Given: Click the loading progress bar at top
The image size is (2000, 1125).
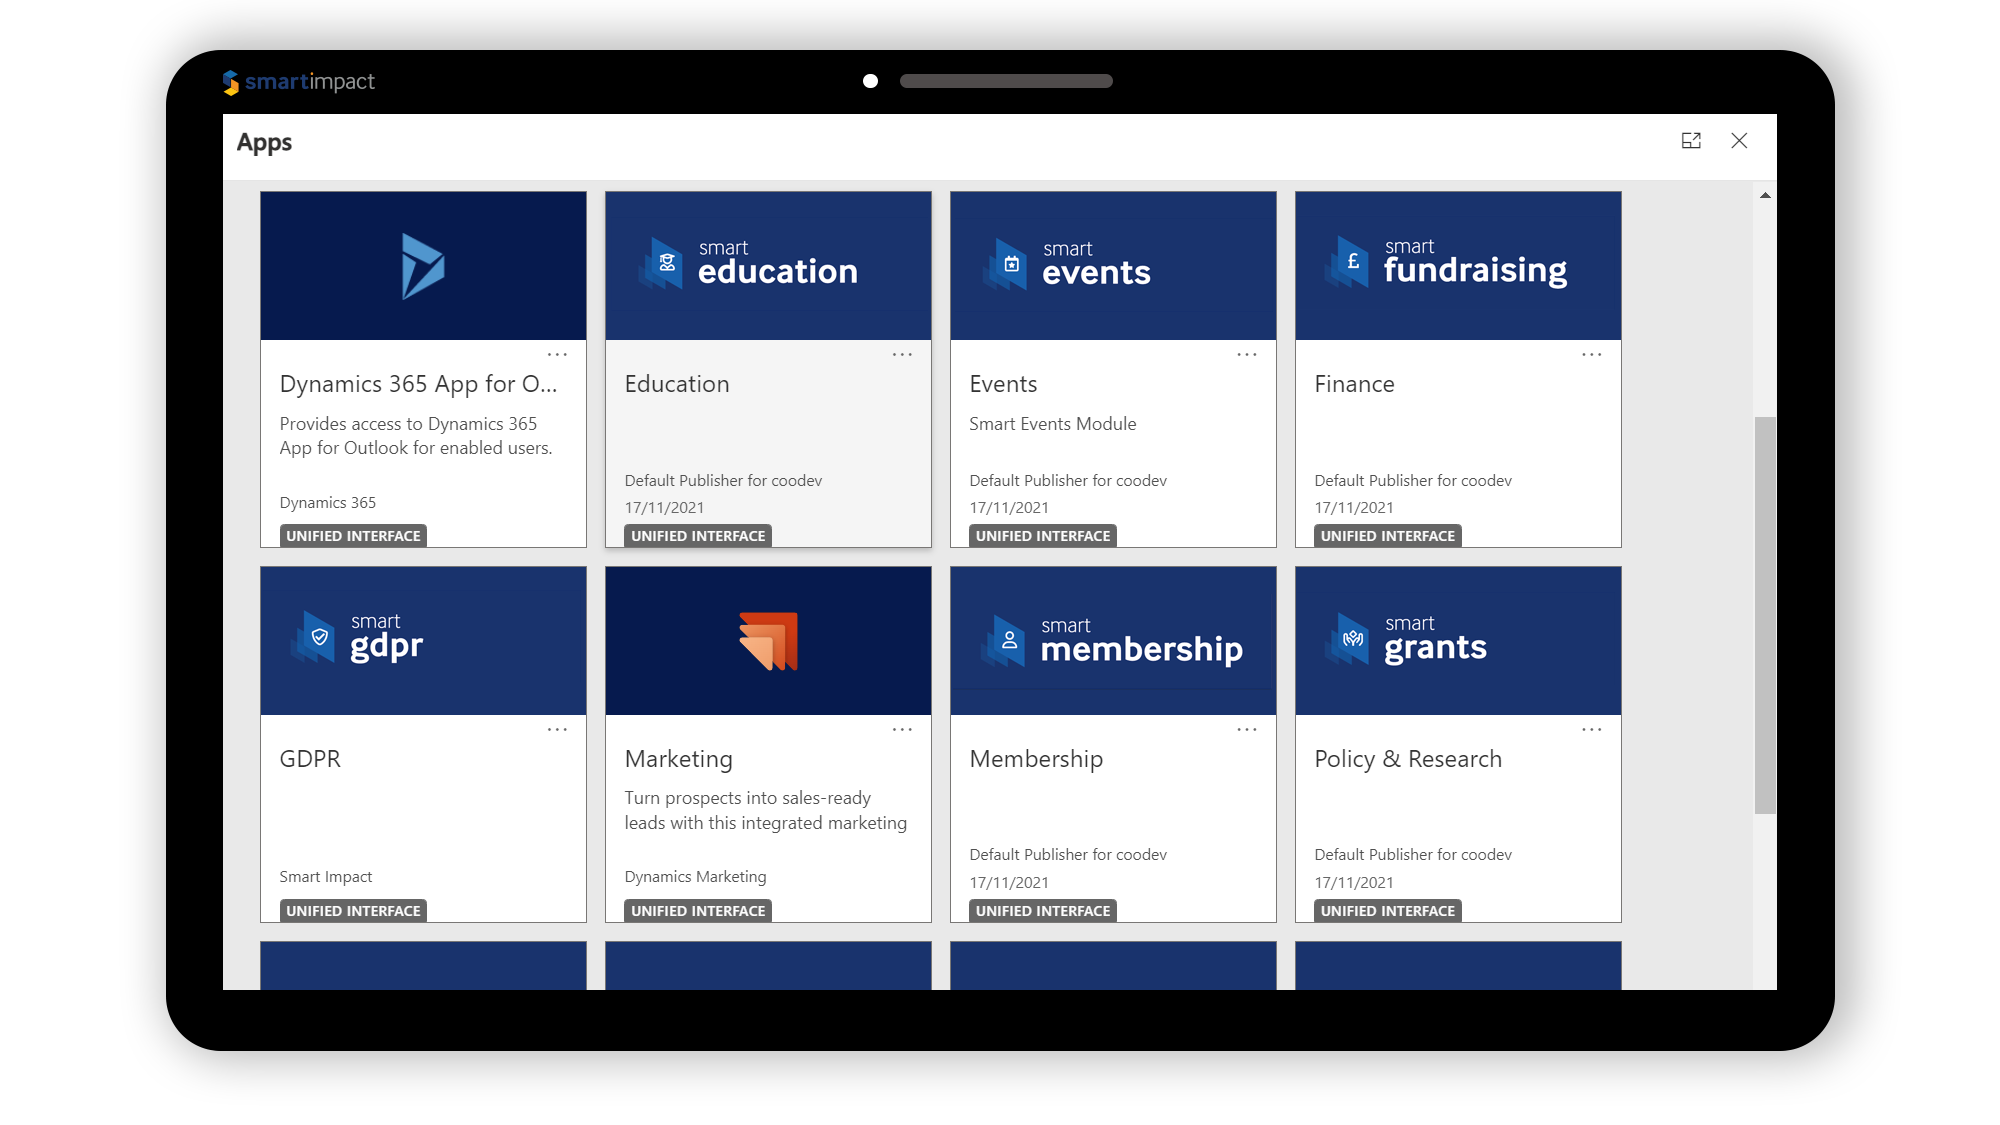Looking at the screenshot, I should [1006, 80].
